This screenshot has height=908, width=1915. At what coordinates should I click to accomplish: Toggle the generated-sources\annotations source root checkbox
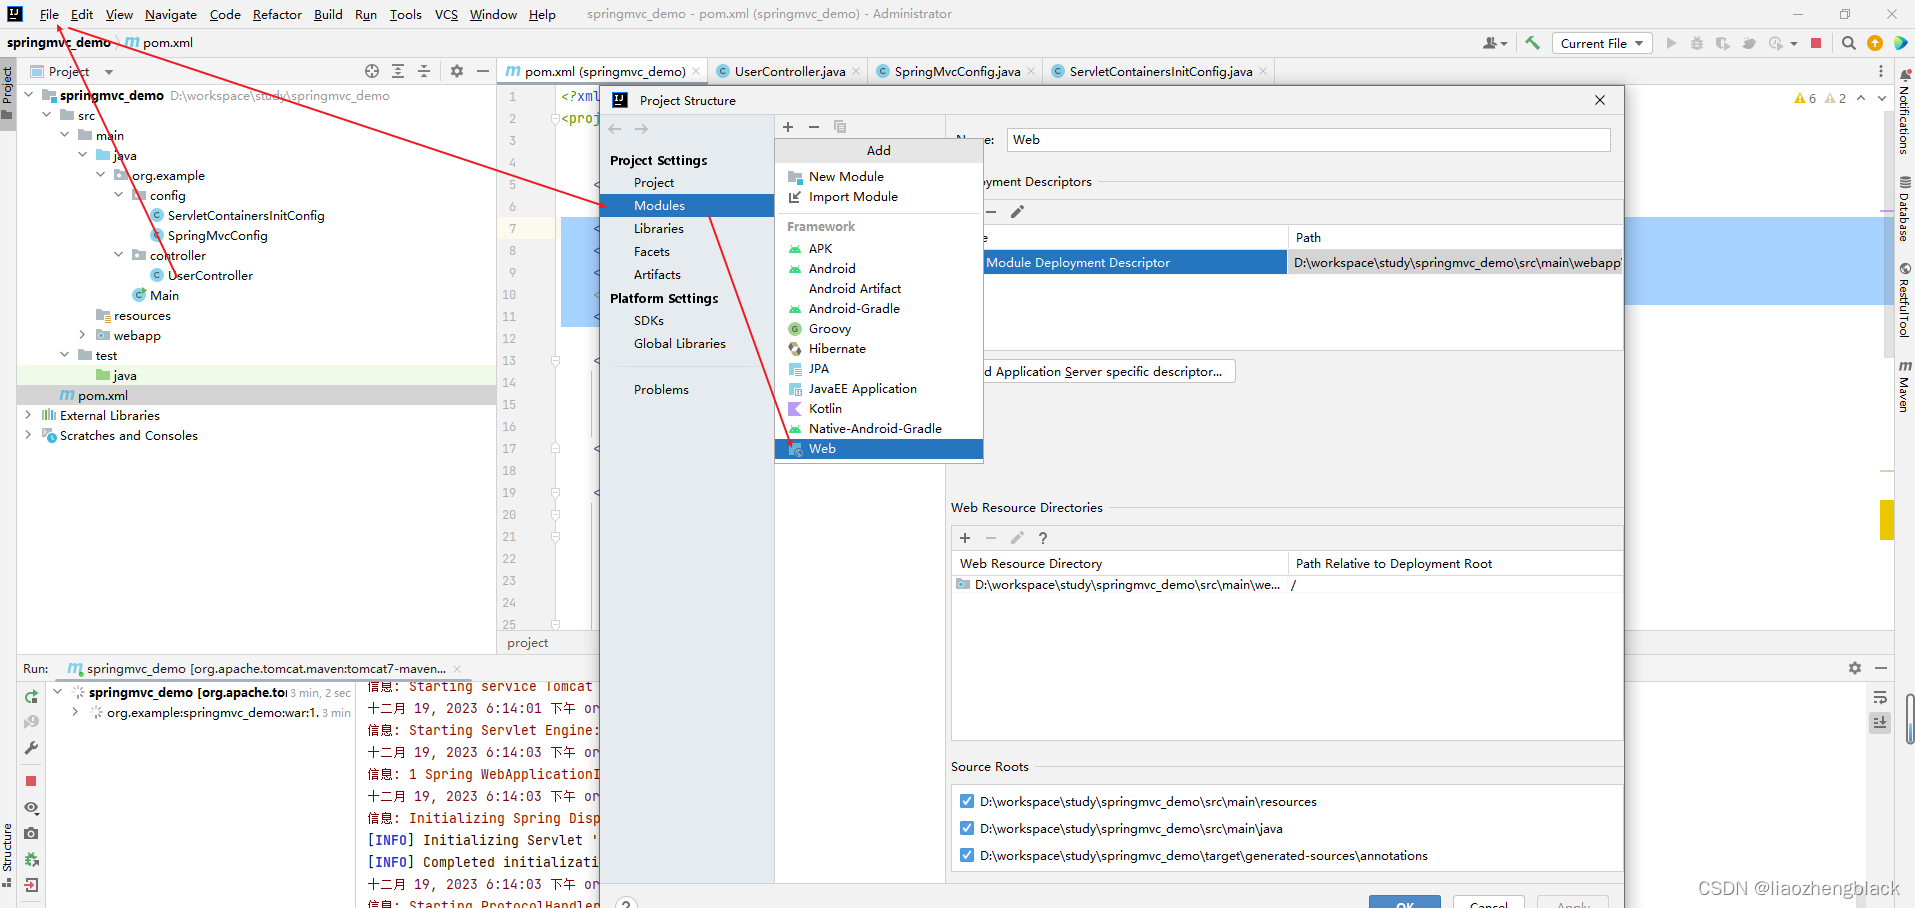pos(967,855)
